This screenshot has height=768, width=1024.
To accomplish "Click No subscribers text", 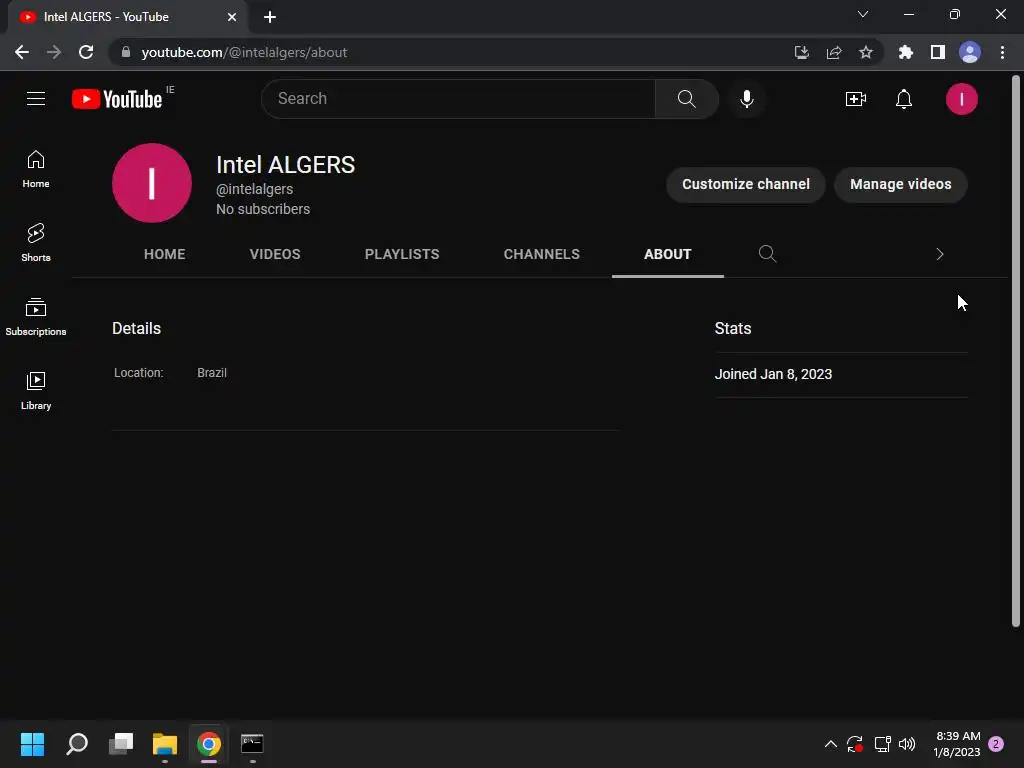I will coord(263,209).
